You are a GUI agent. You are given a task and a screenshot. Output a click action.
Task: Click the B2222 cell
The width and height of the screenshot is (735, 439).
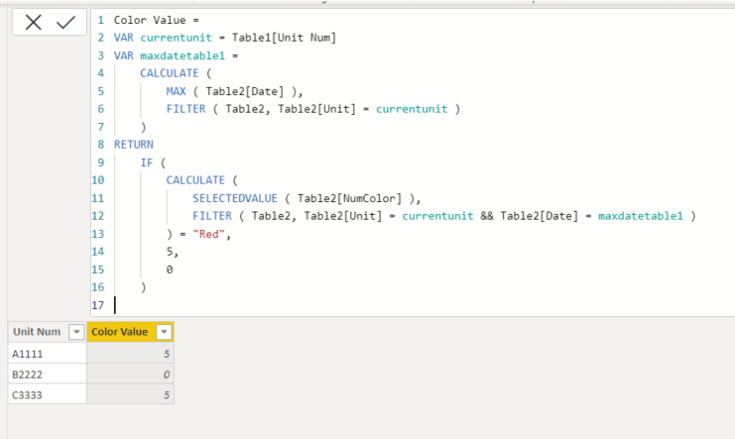tap(47, 374)
